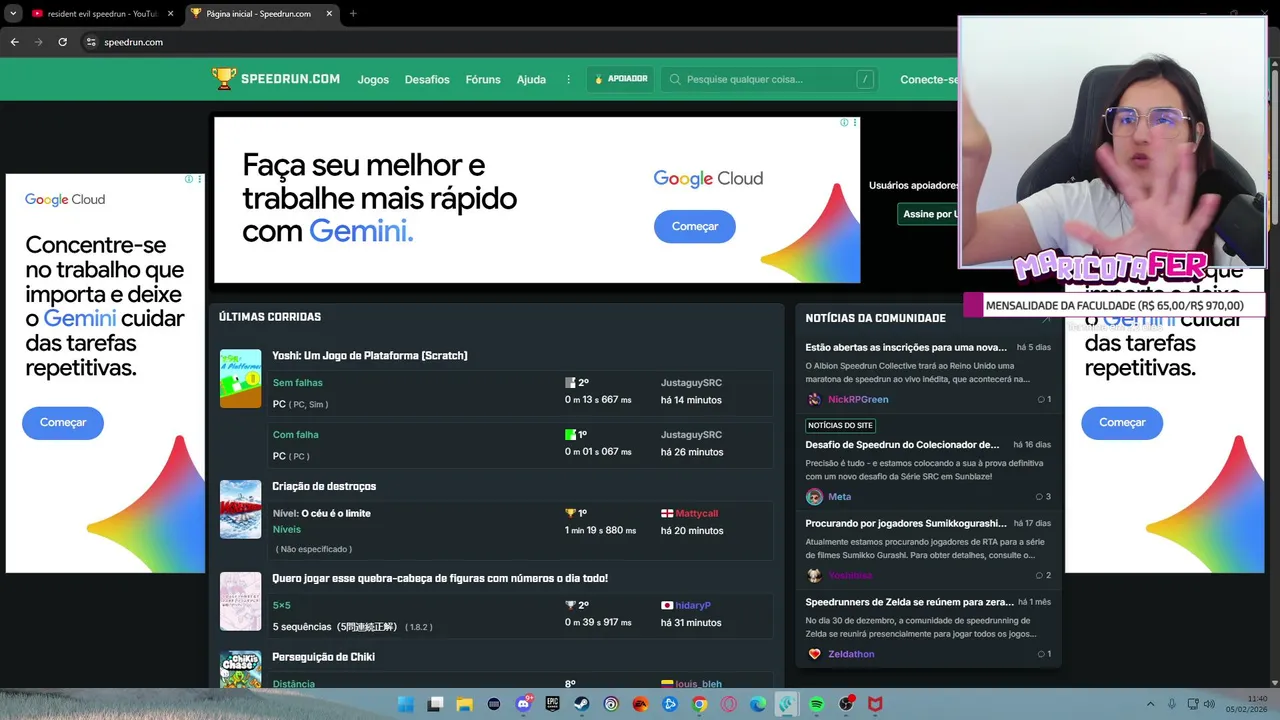Click the gold trophy 1º place icon

point(571,513)
